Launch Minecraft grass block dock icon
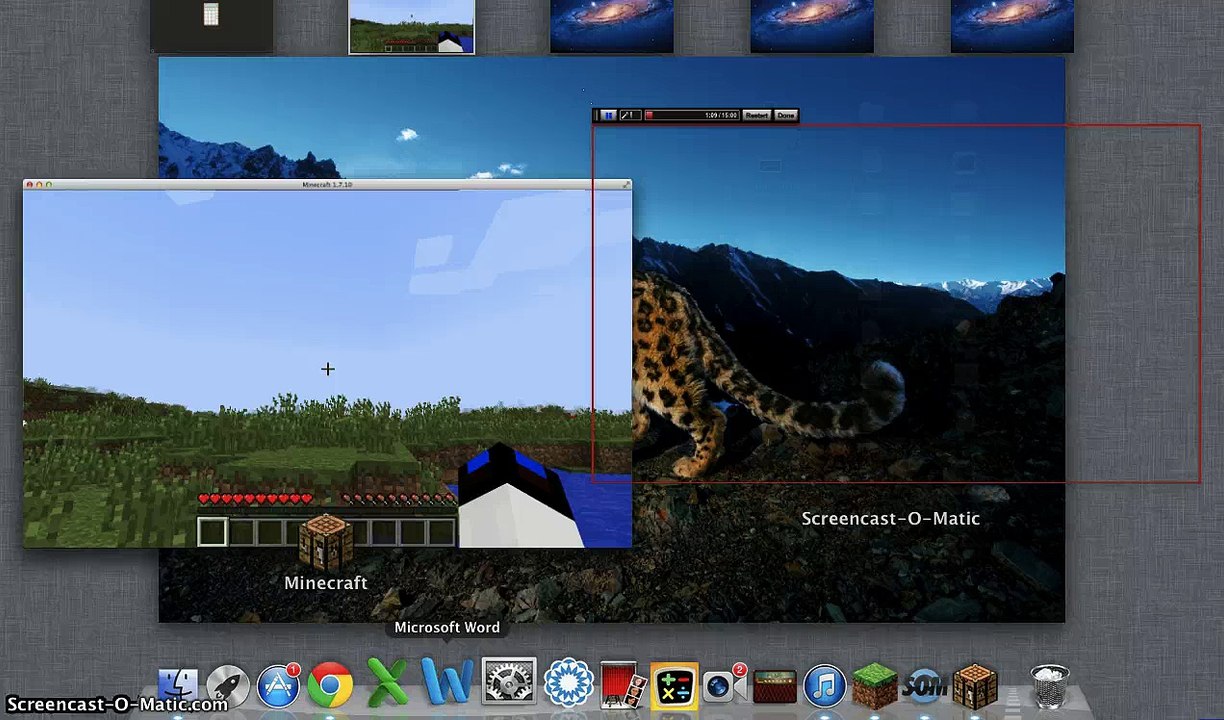 coord(875,686)
